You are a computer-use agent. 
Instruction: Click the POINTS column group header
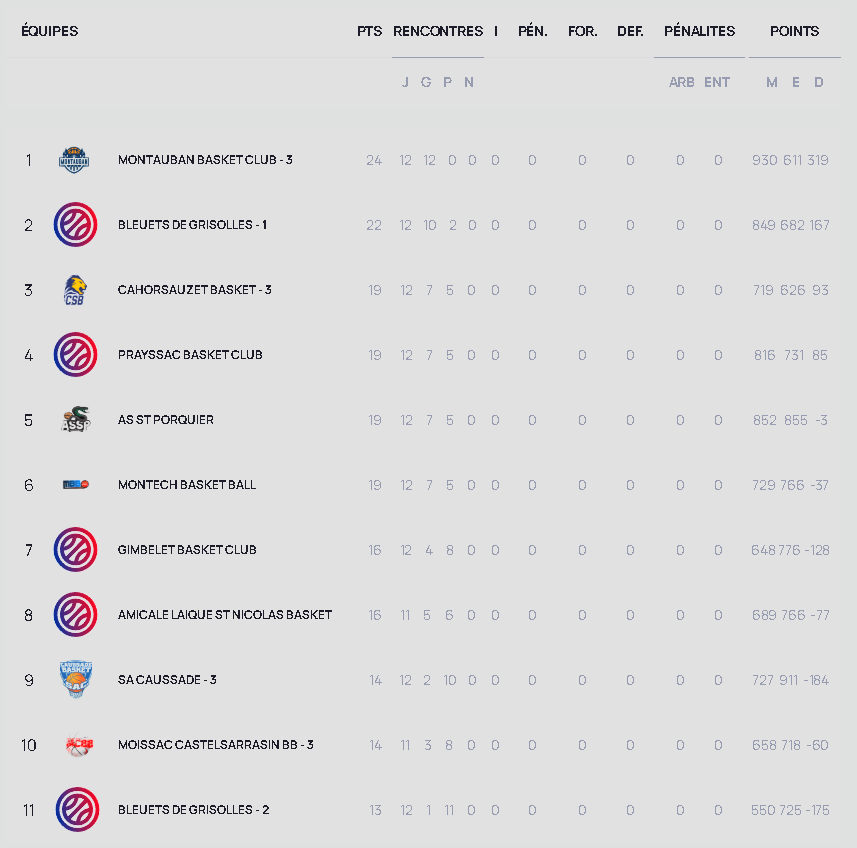pyautogui.click(x=794, y=31)
